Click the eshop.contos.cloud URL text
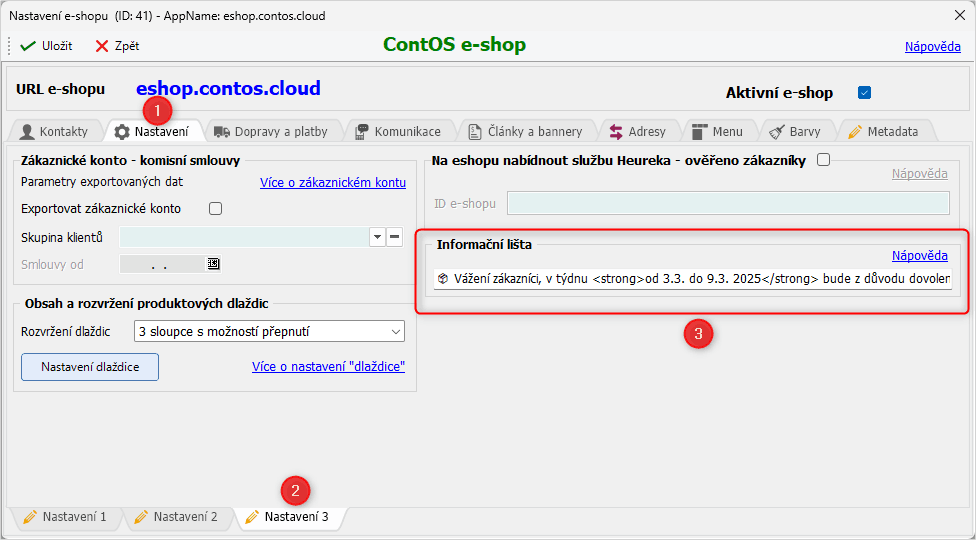976x540 pixels. 228,88
